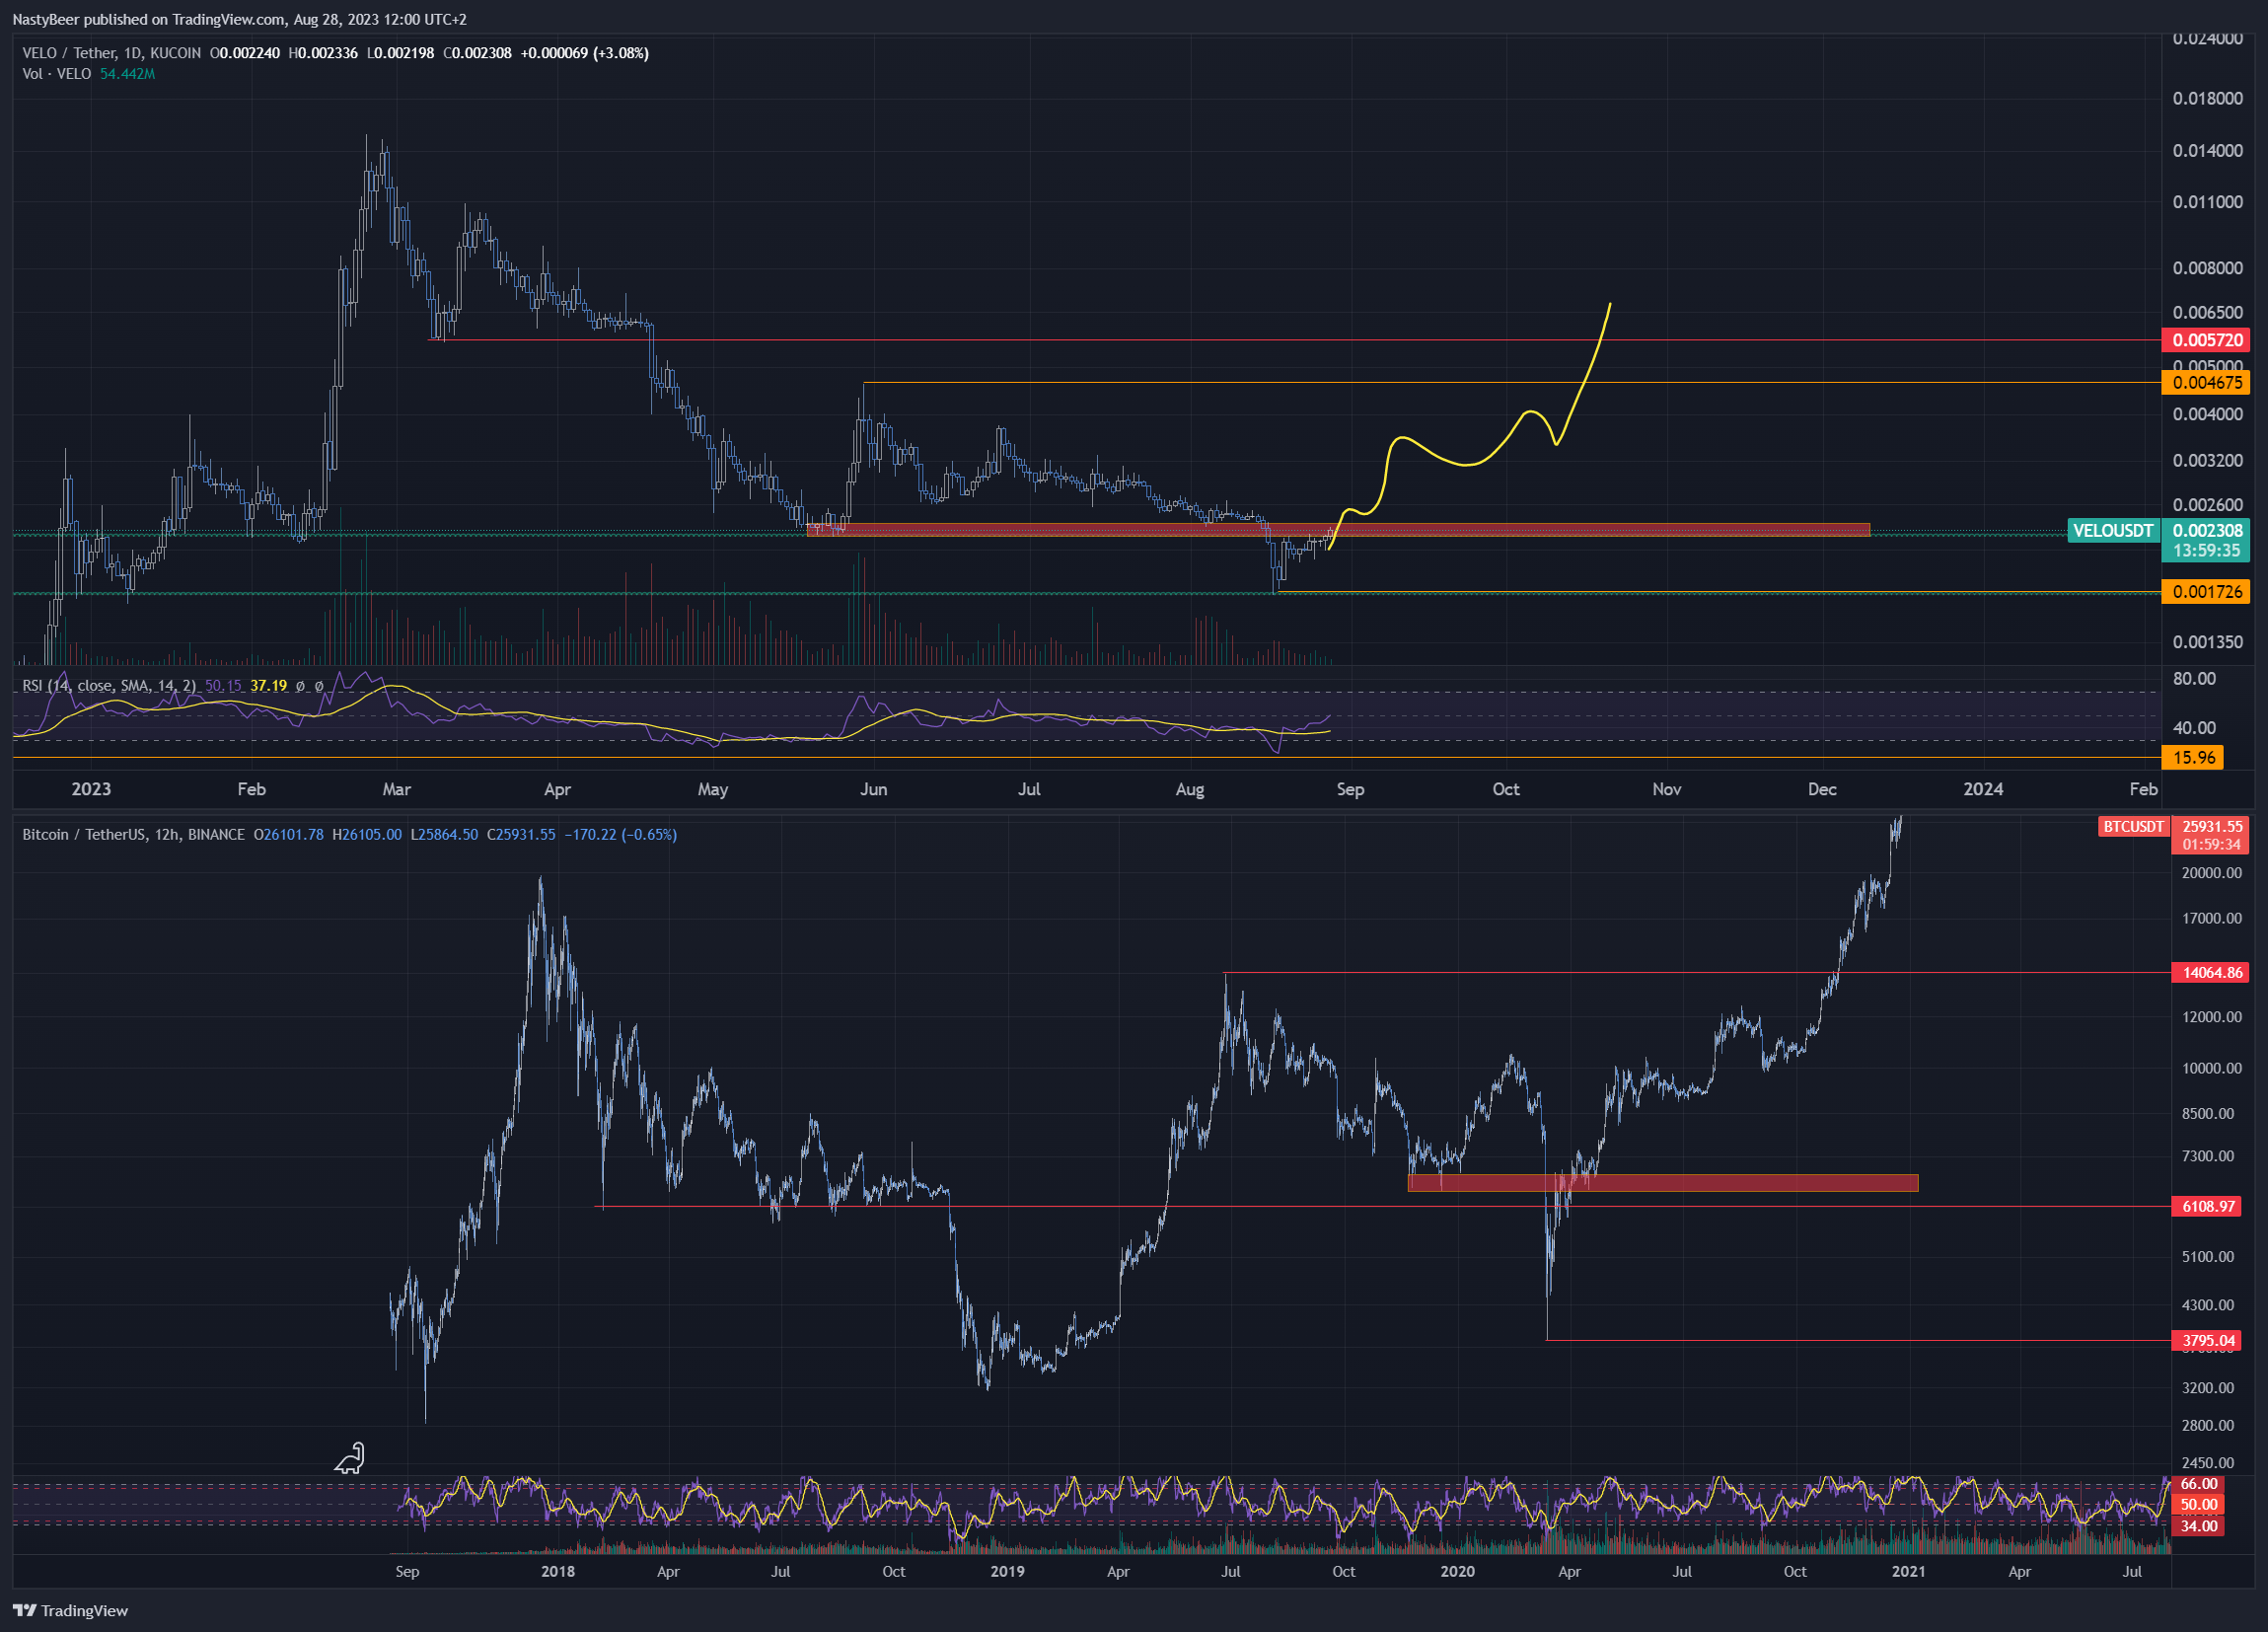Click the O0.002240 open value in the VELO legend
This screenshot has width=2268, height=1632.
tap(245, 53)
